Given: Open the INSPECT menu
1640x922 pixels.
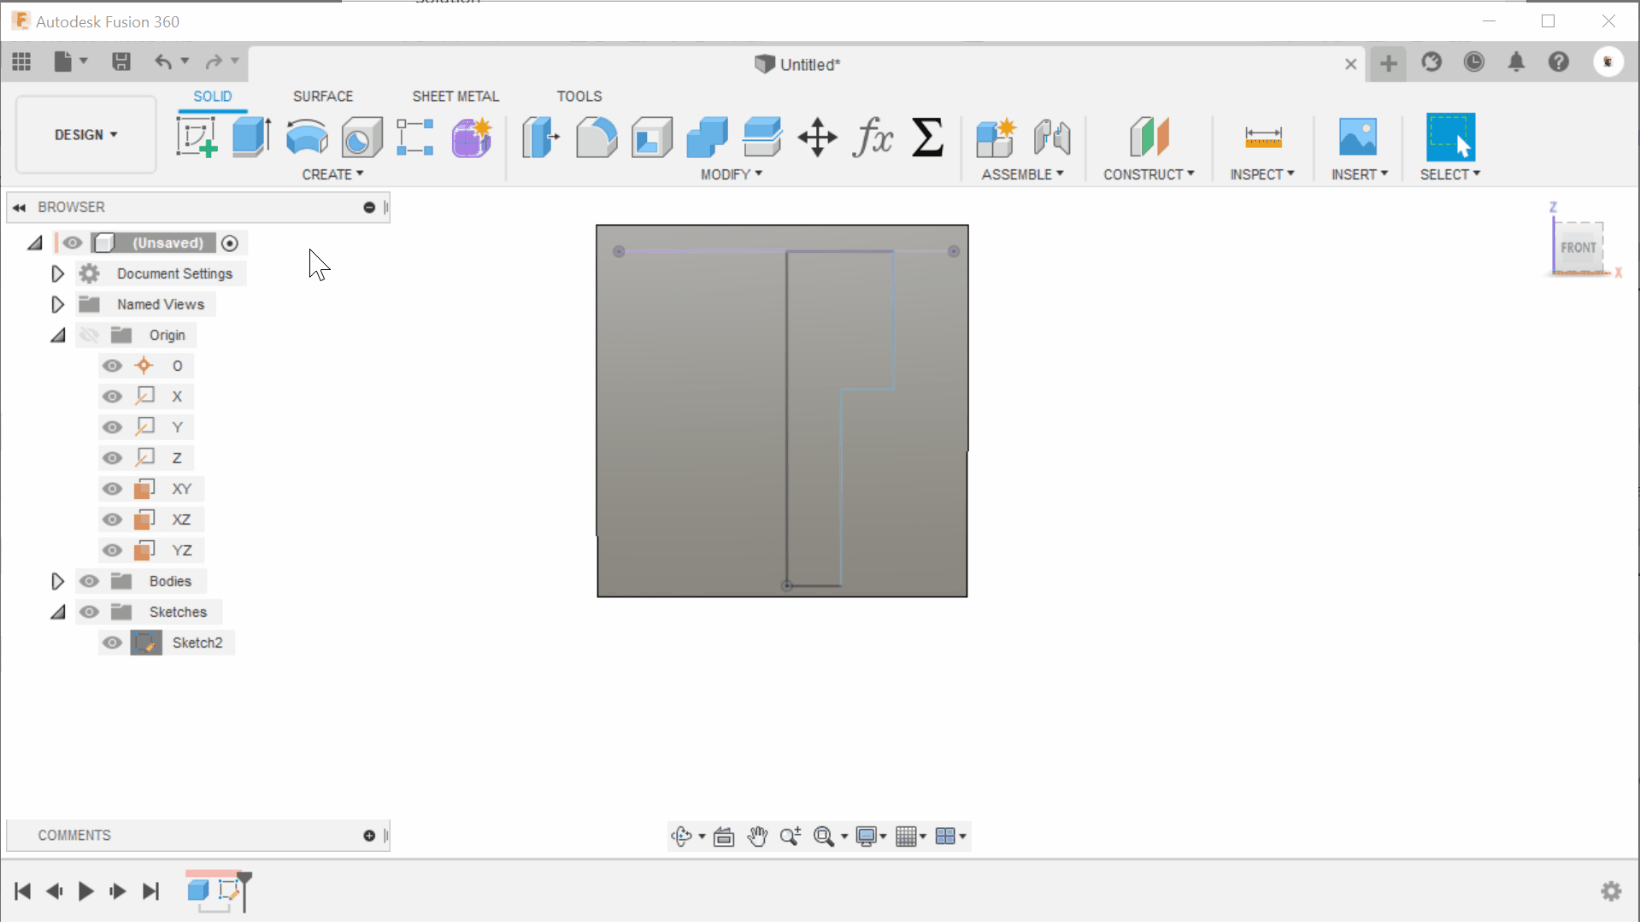Looking at the screenshot, I should (1262, 174).
